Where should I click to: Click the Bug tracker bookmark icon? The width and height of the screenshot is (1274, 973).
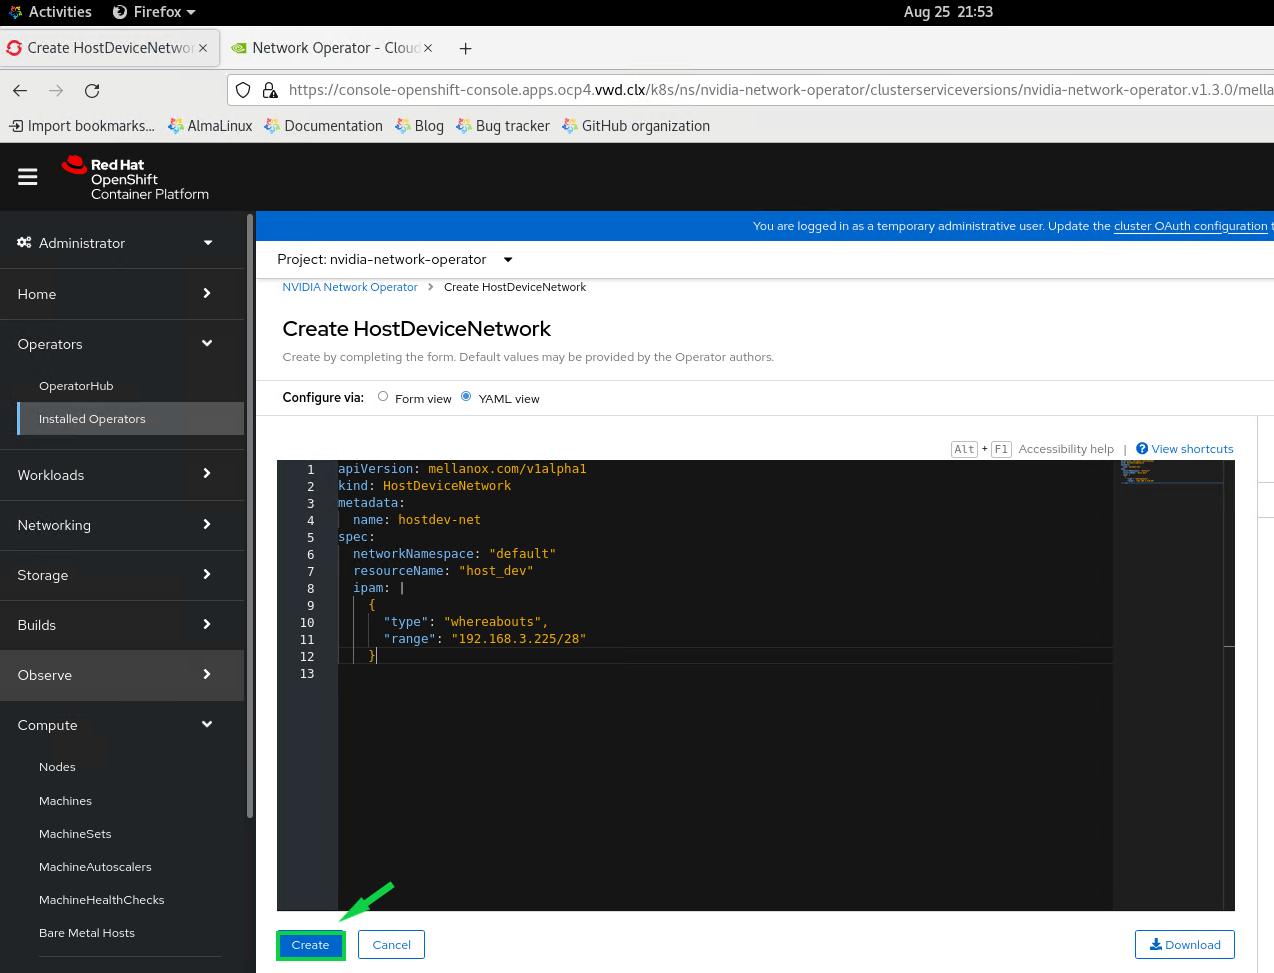464,126
